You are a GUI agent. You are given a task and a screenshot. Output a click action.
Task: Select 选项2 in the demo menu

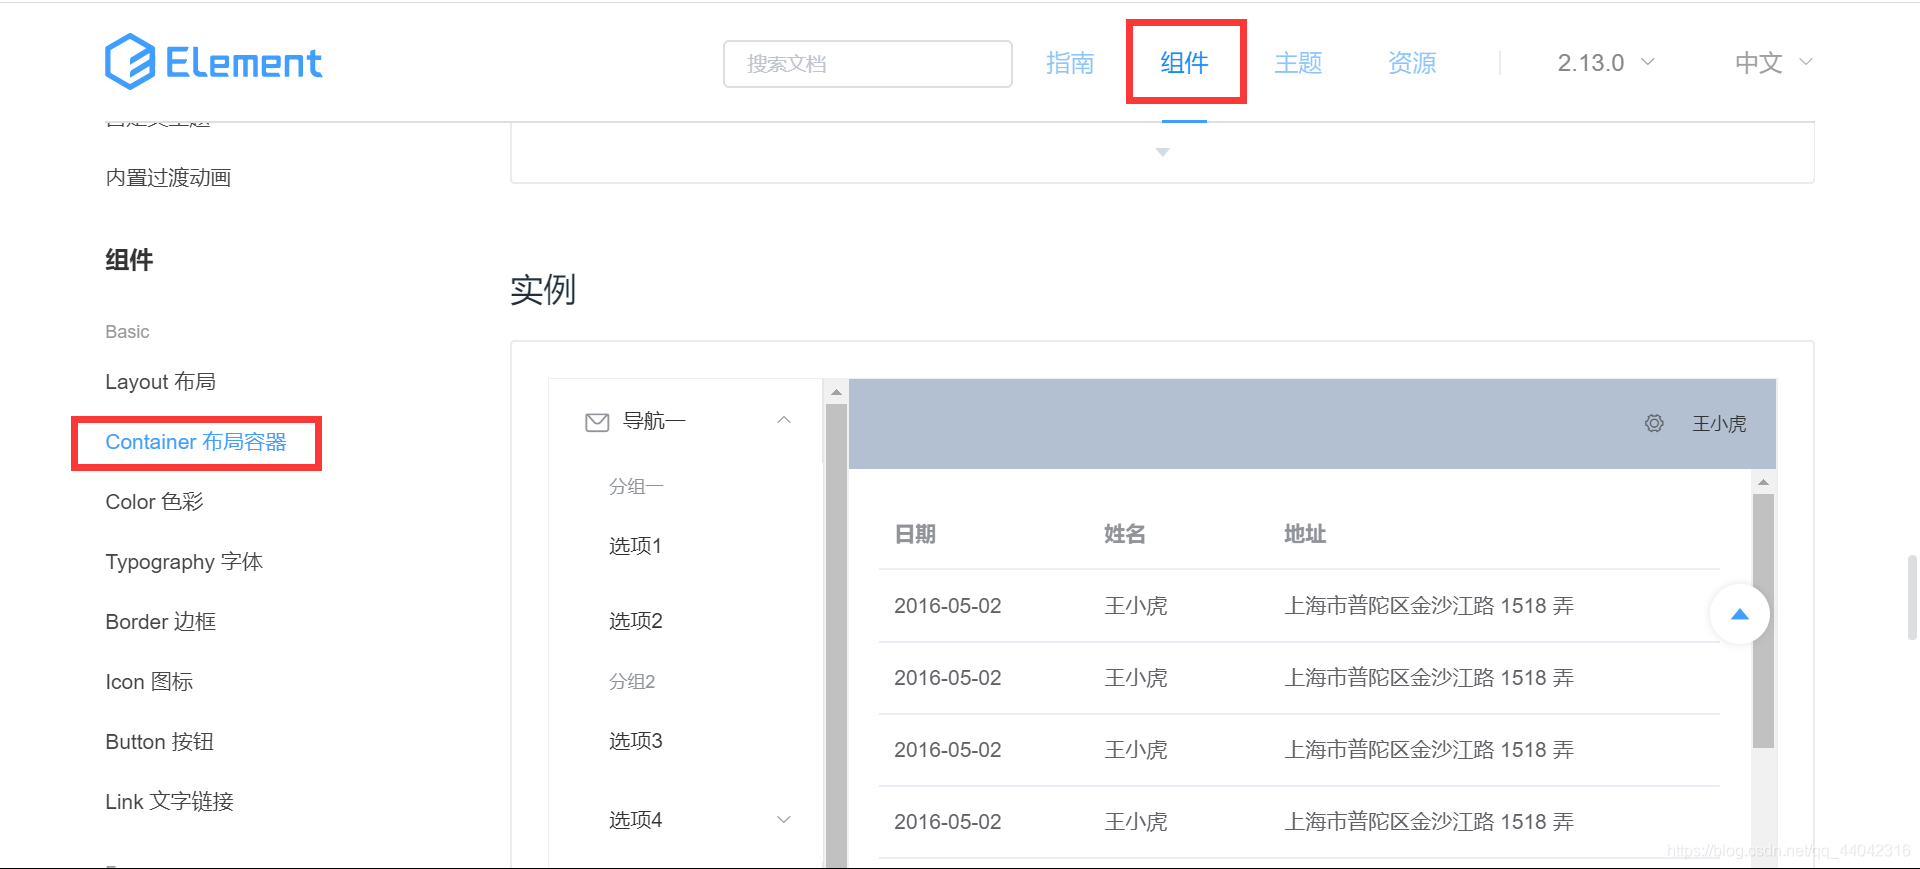click(x=636, y=621)
